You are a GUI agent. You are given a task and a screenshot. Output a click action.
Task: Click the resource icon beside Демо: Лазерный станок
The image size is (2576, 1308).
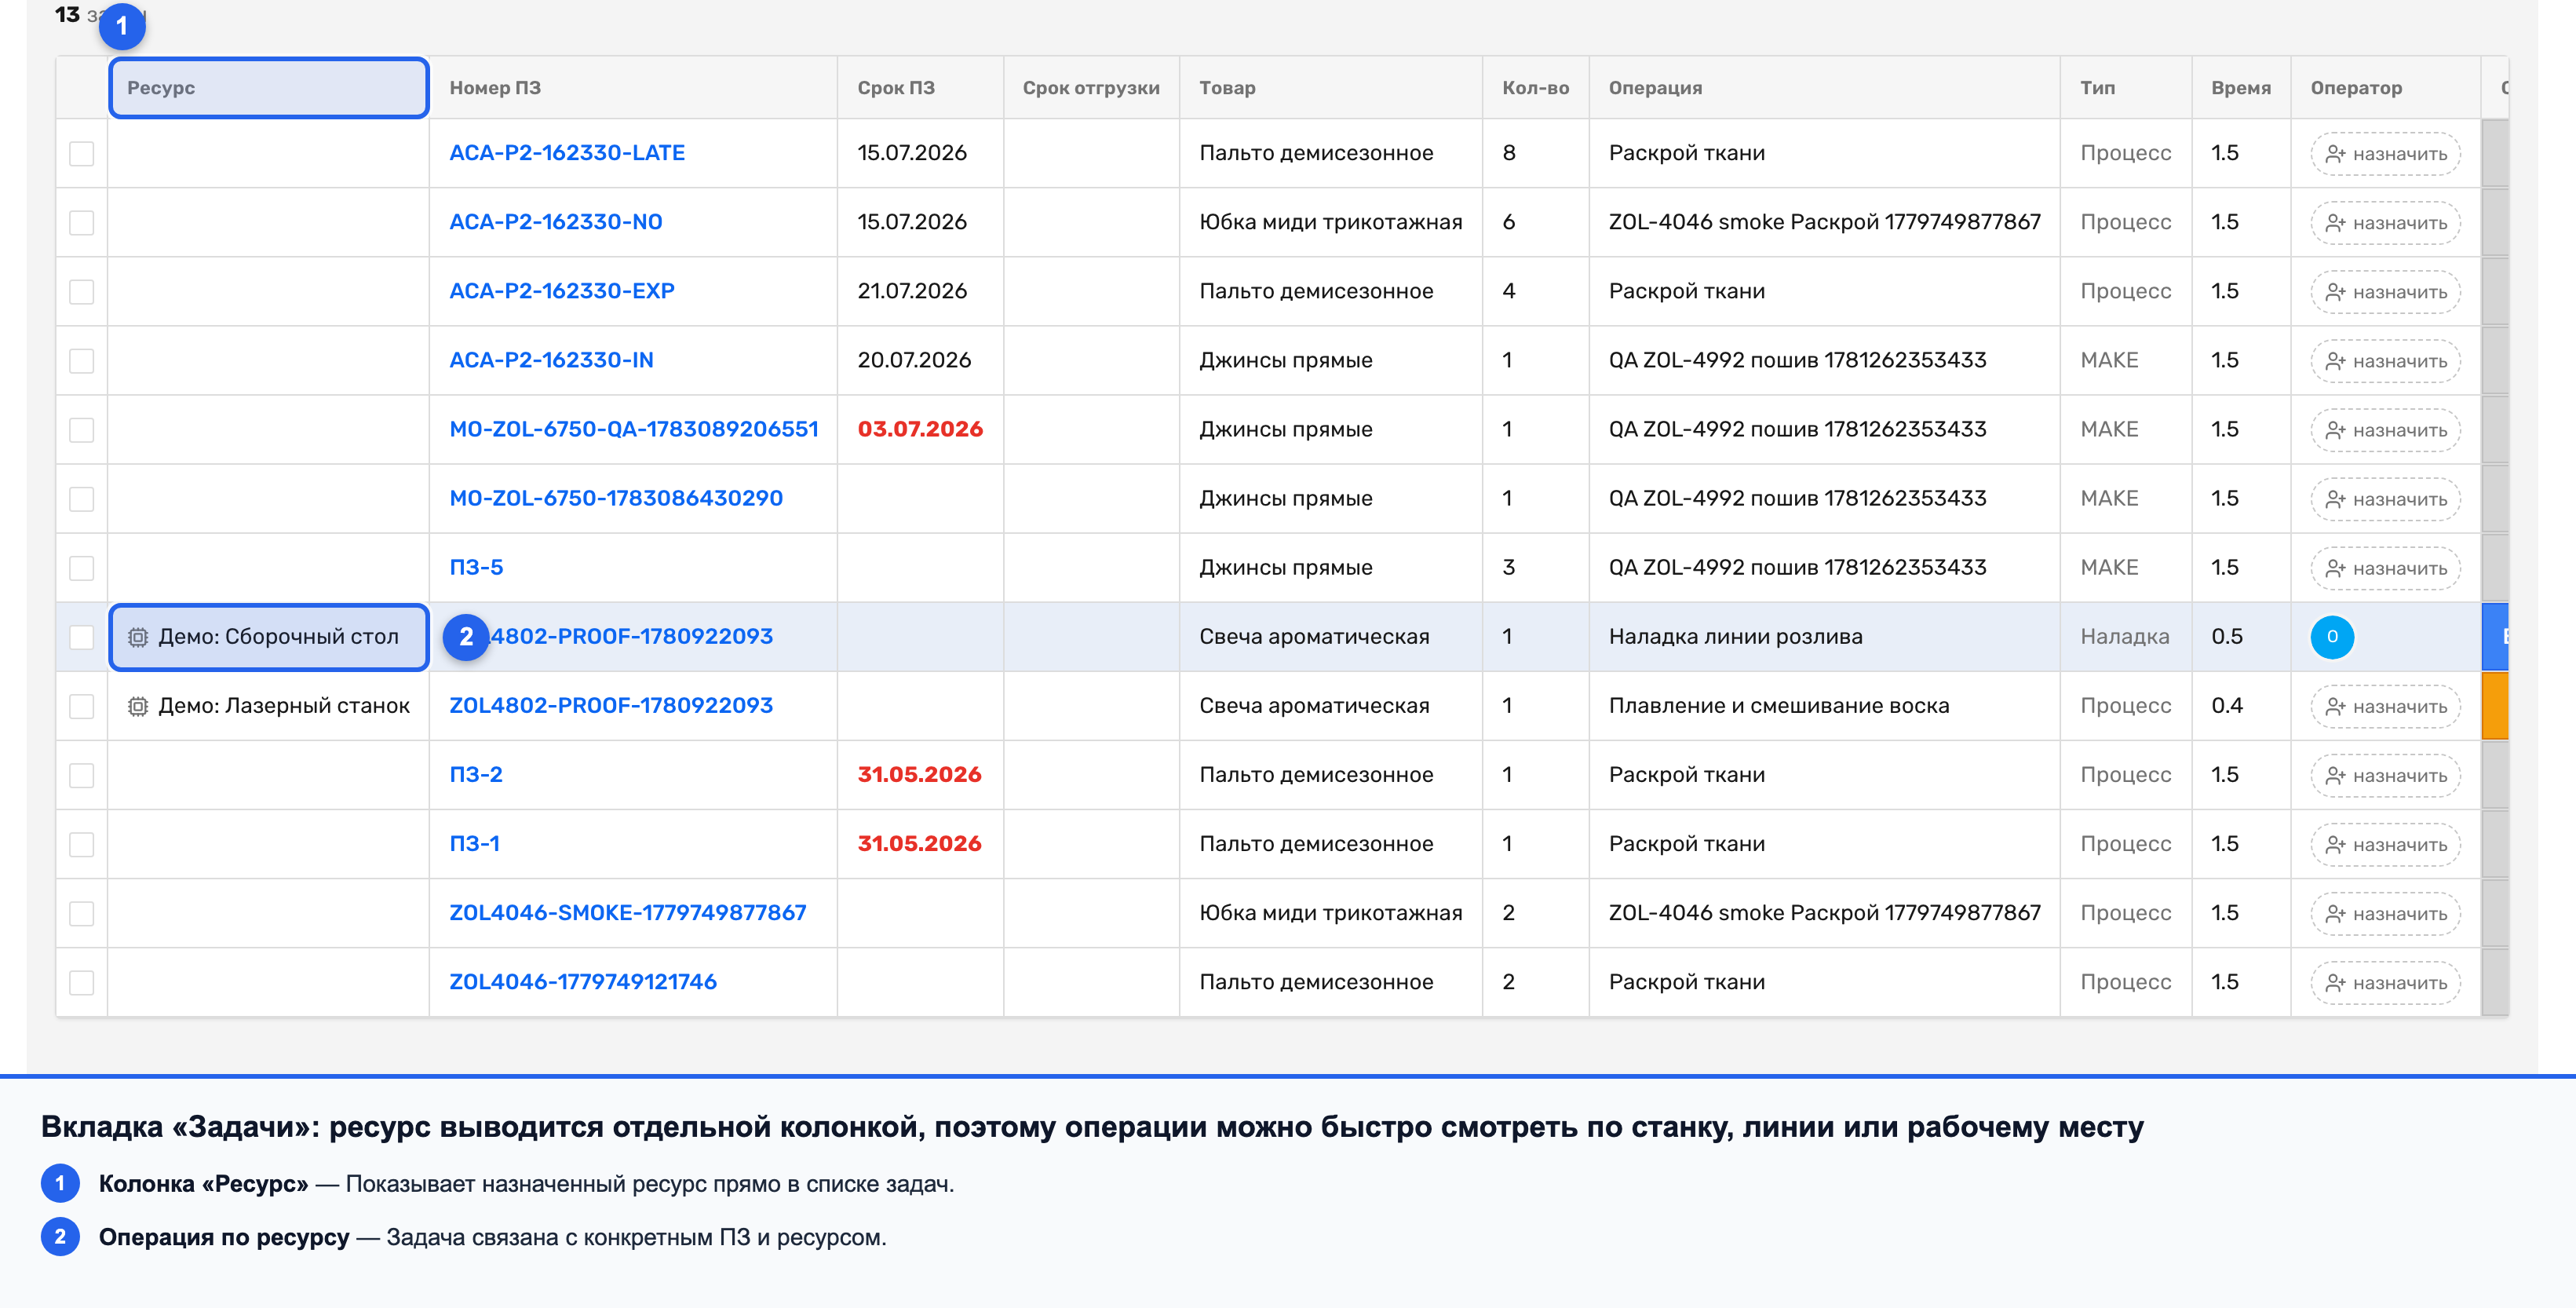tap(138, 706)
